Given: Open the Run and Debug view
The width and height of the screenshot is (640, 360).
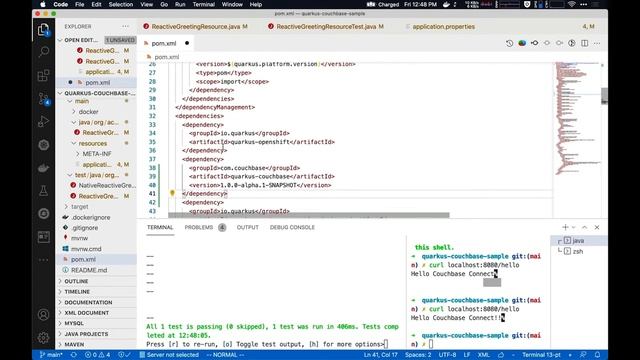Looking at the screenshot, I should [43, 121].
